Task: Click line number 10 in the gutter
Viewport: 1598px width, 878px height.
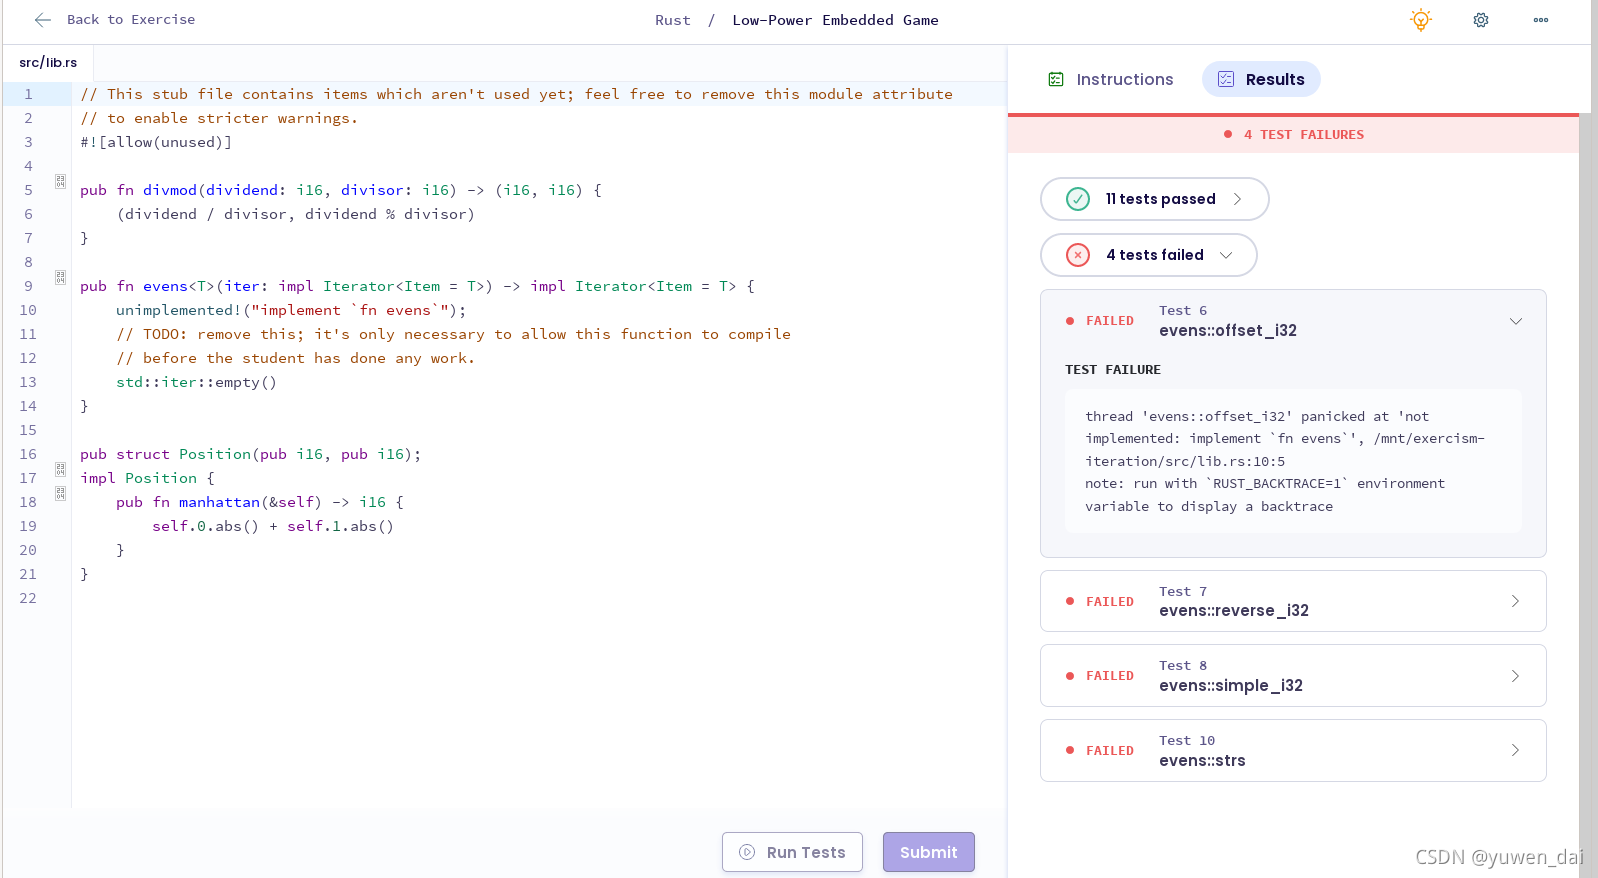Action: tap(28, 310)
